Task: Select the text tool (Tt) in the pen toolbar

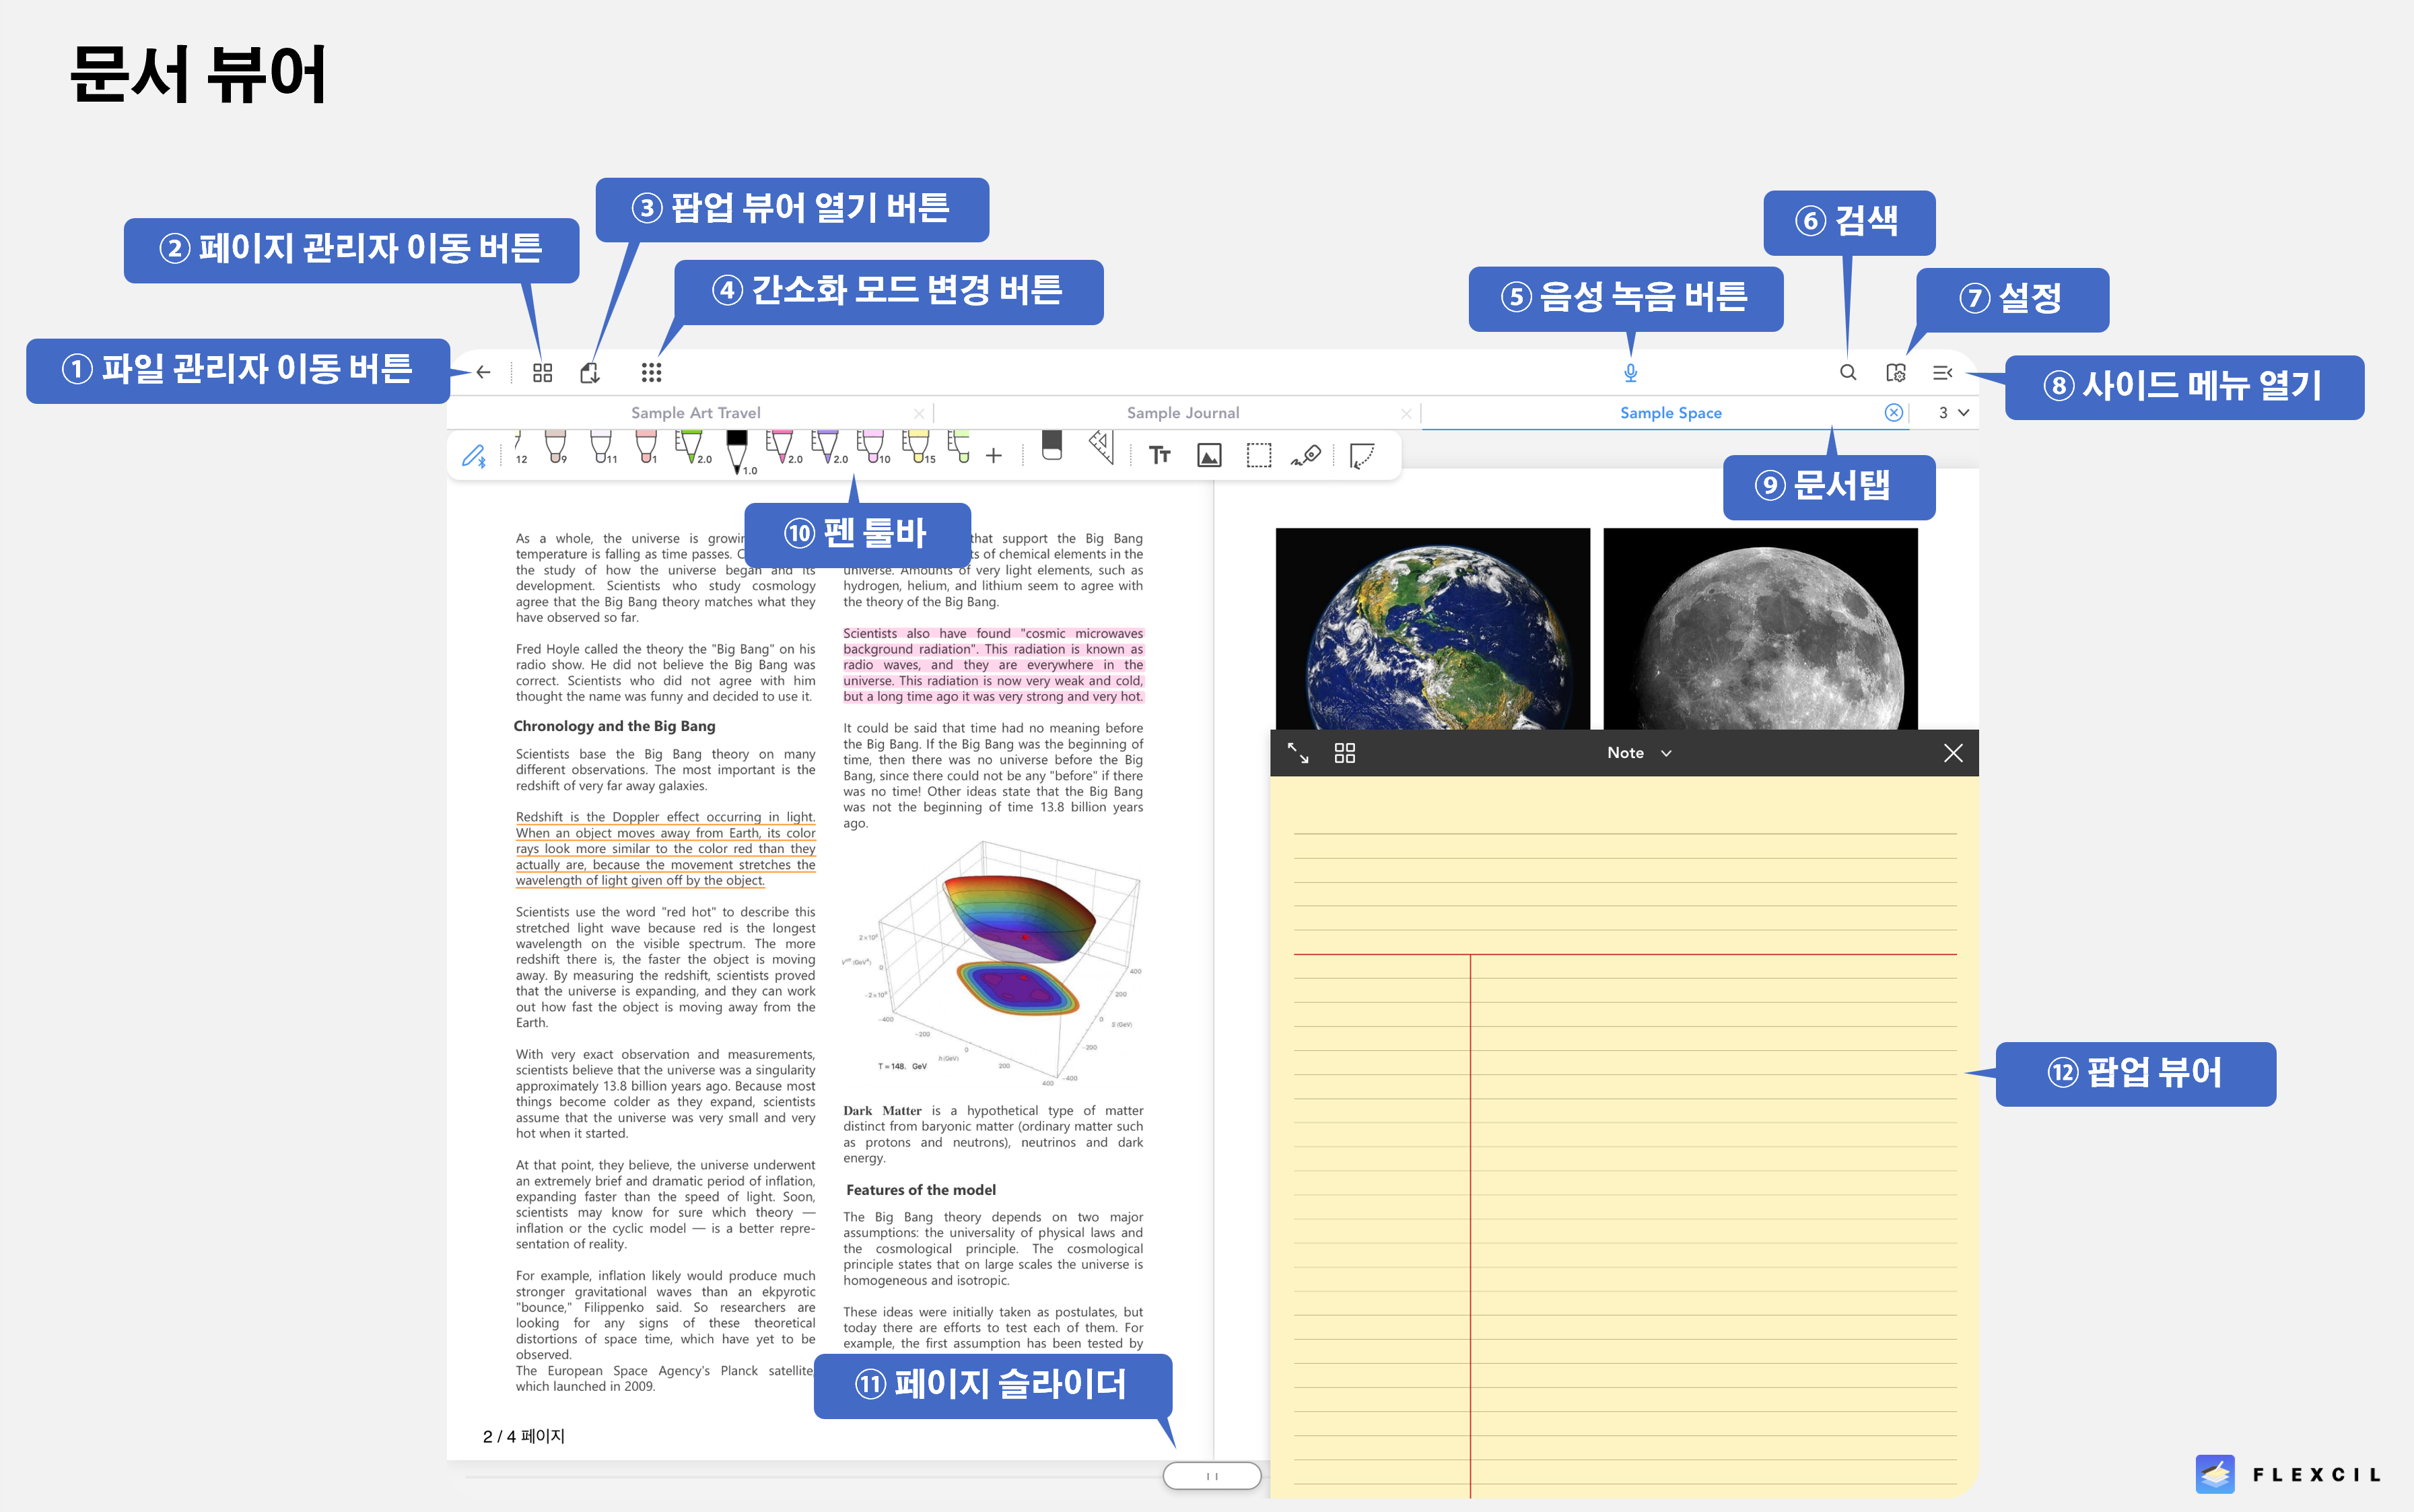Action: point(1160,456)
